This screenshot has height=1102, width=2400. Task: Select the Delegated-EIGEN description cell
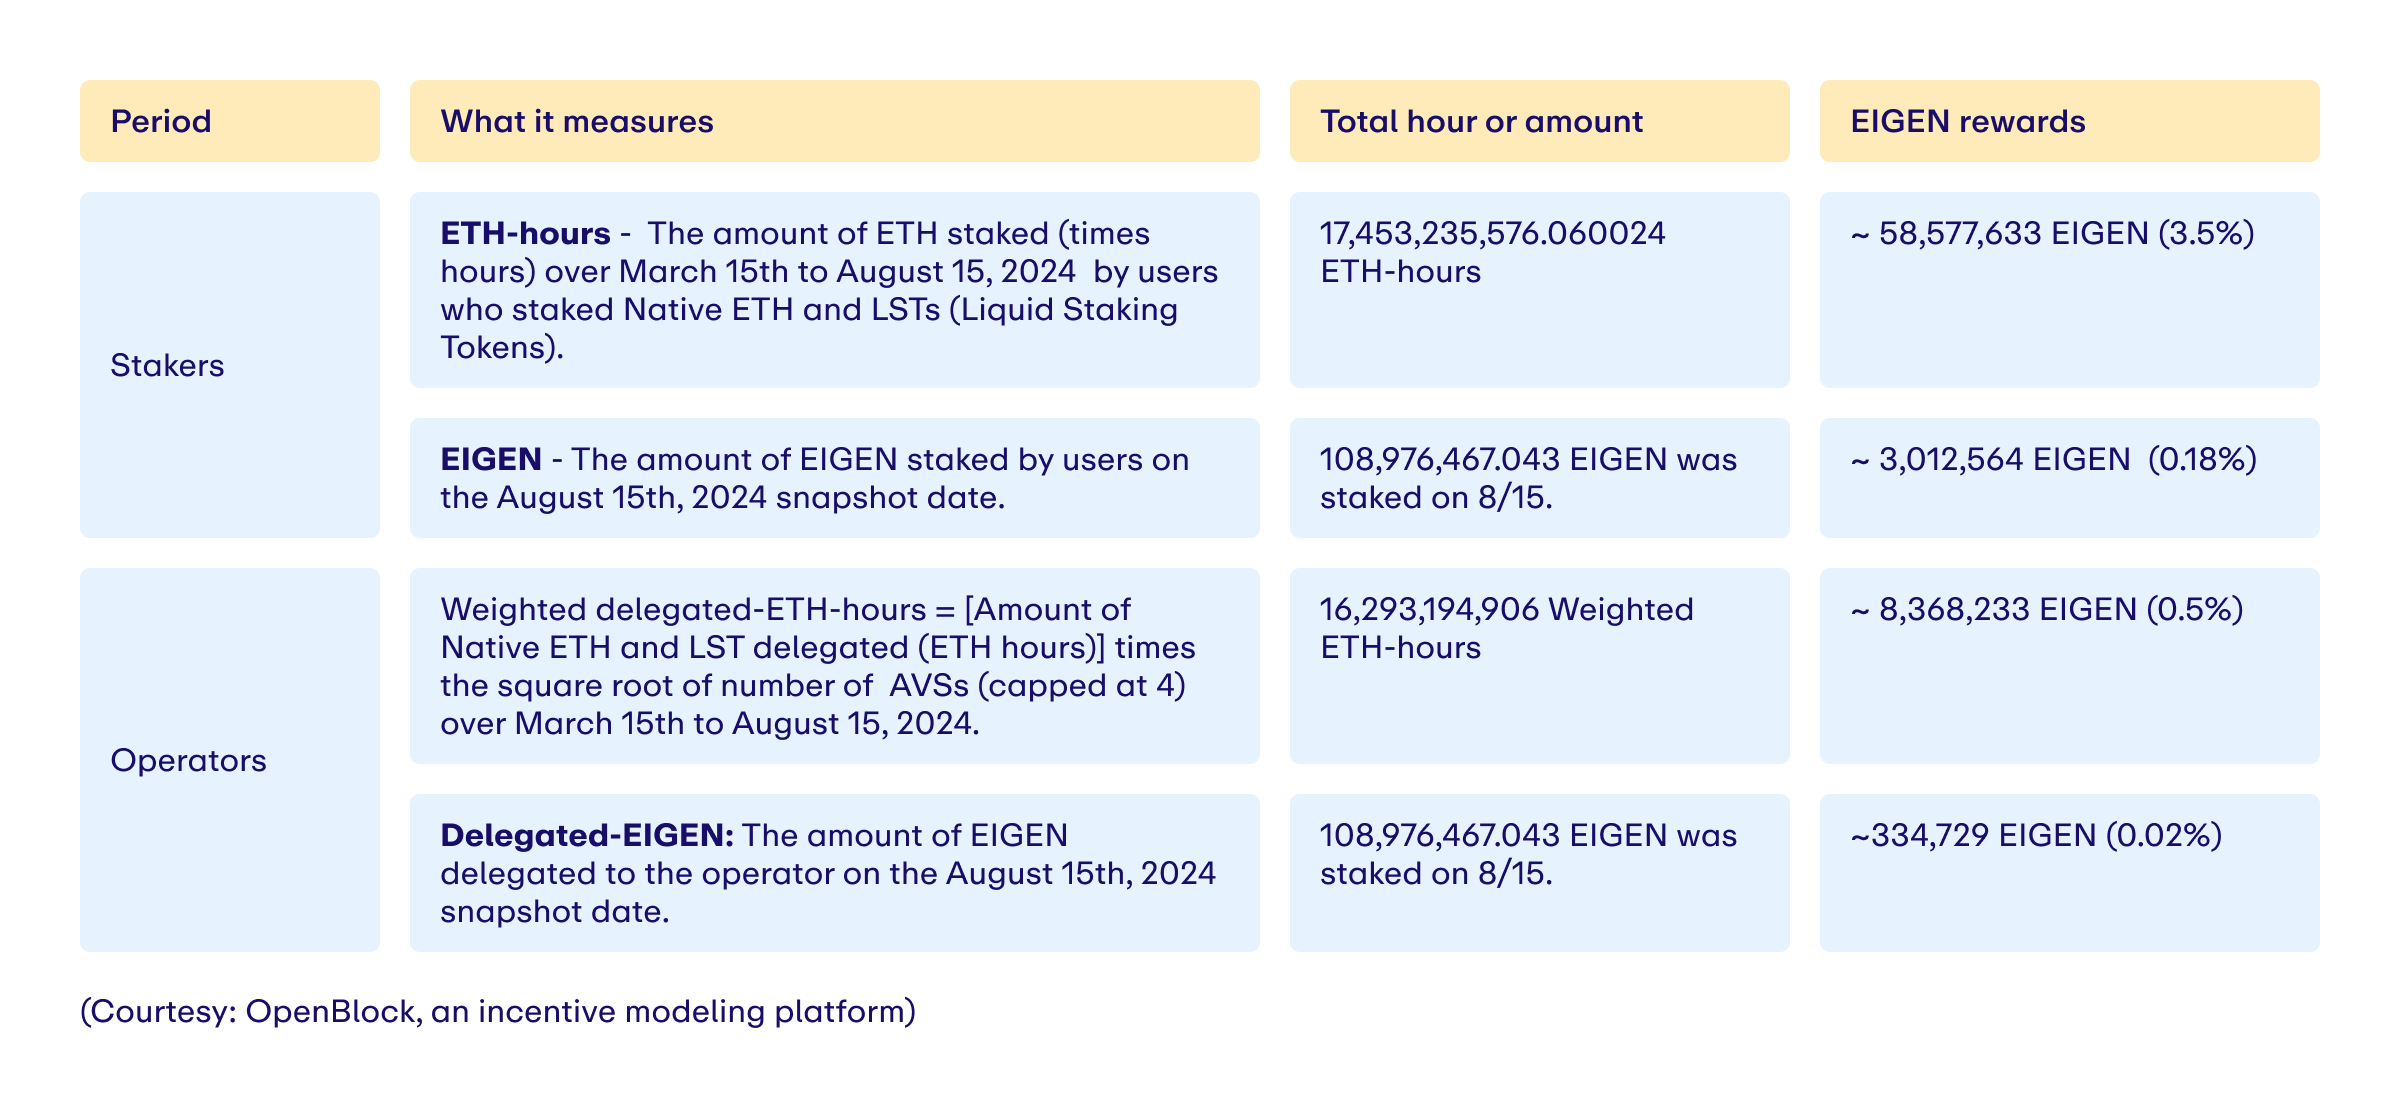tap(835, 873)
